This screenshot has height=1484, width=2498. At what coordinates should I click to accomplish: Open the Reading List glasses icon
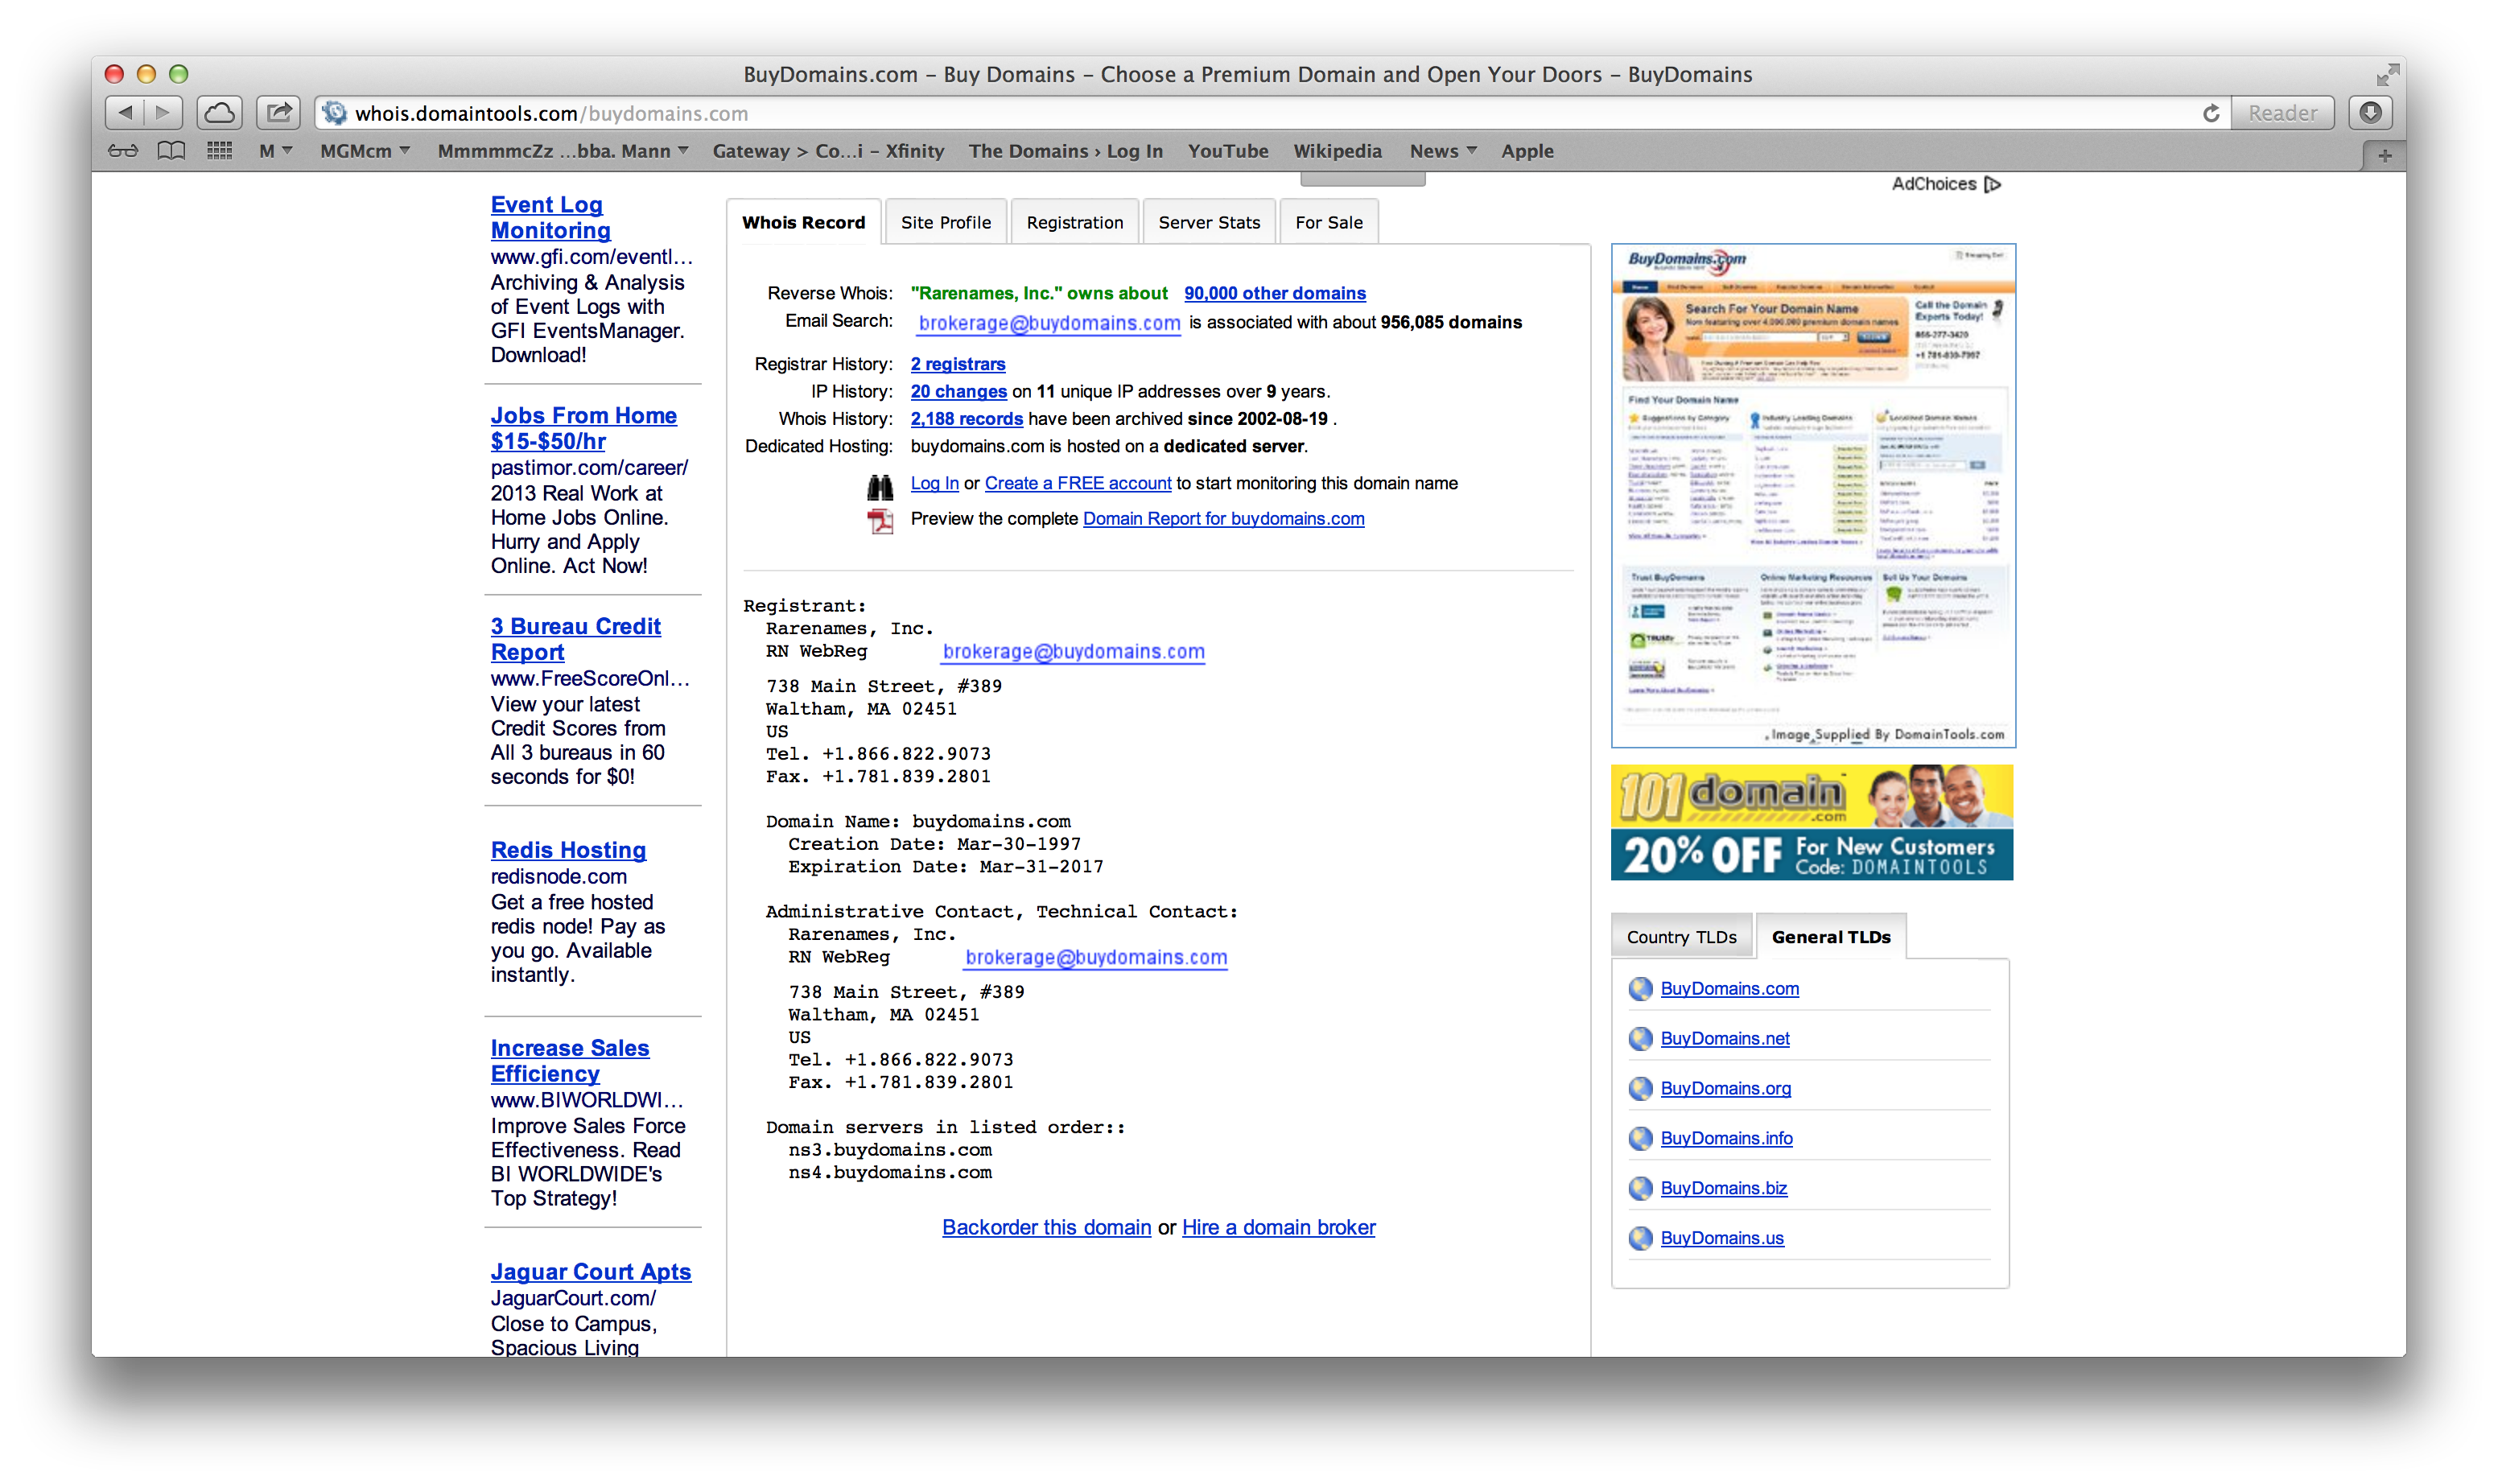pos(123,151)
